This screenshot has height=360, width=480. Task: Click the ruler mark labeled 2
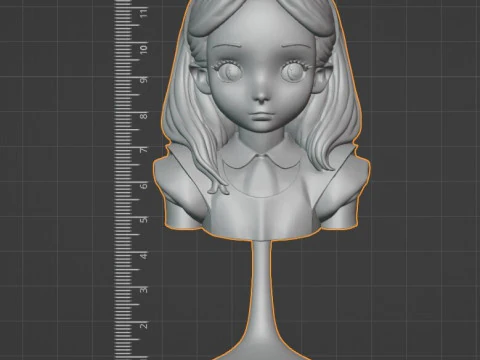144,326
